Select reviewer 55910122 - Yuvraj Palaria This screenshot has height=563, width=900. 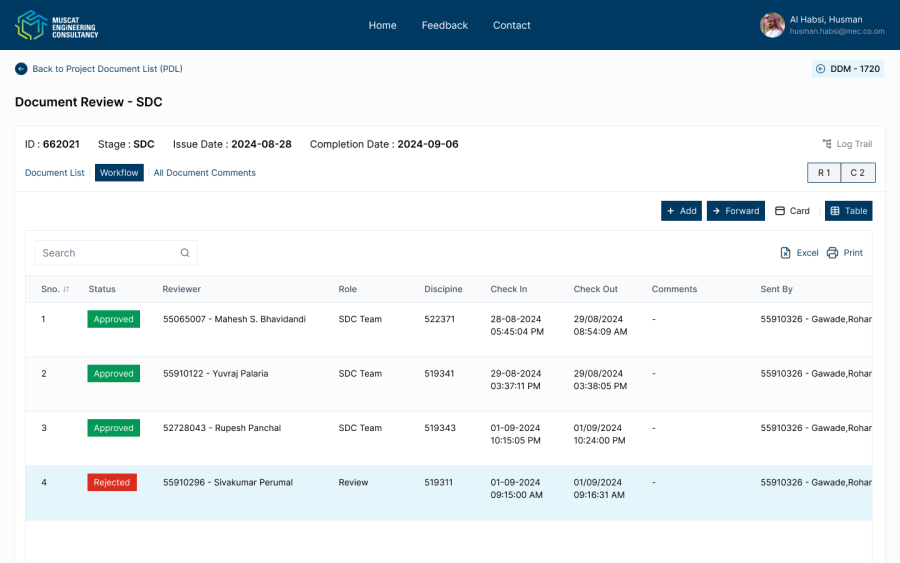tap(215, 374)
